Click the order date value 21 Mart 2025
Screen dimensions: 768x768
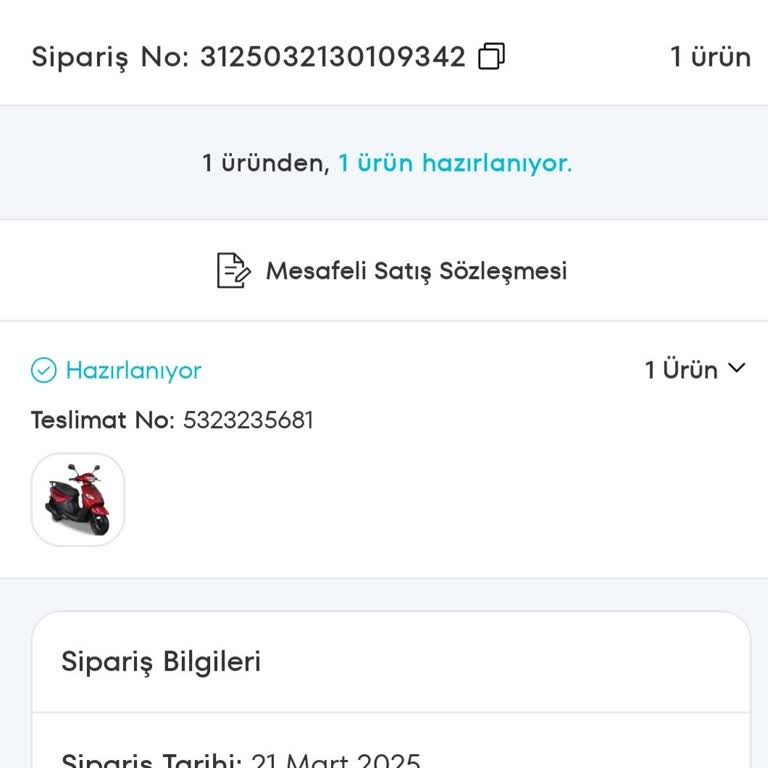(335, 762)
